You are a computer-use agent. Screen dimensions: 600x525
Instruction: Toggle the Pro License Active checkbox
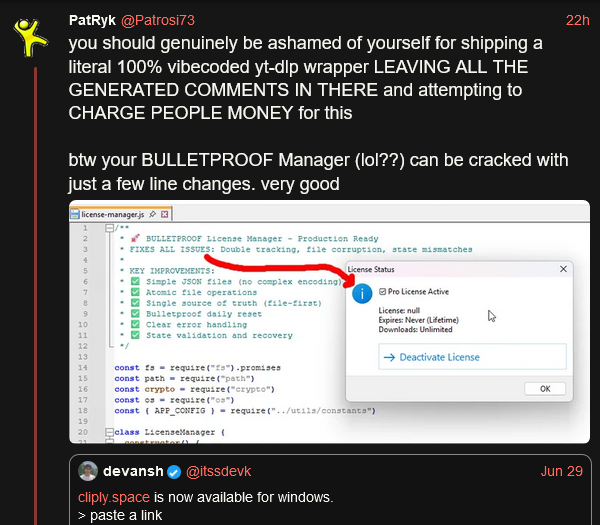pyautogui.click(x=383, y=291)
